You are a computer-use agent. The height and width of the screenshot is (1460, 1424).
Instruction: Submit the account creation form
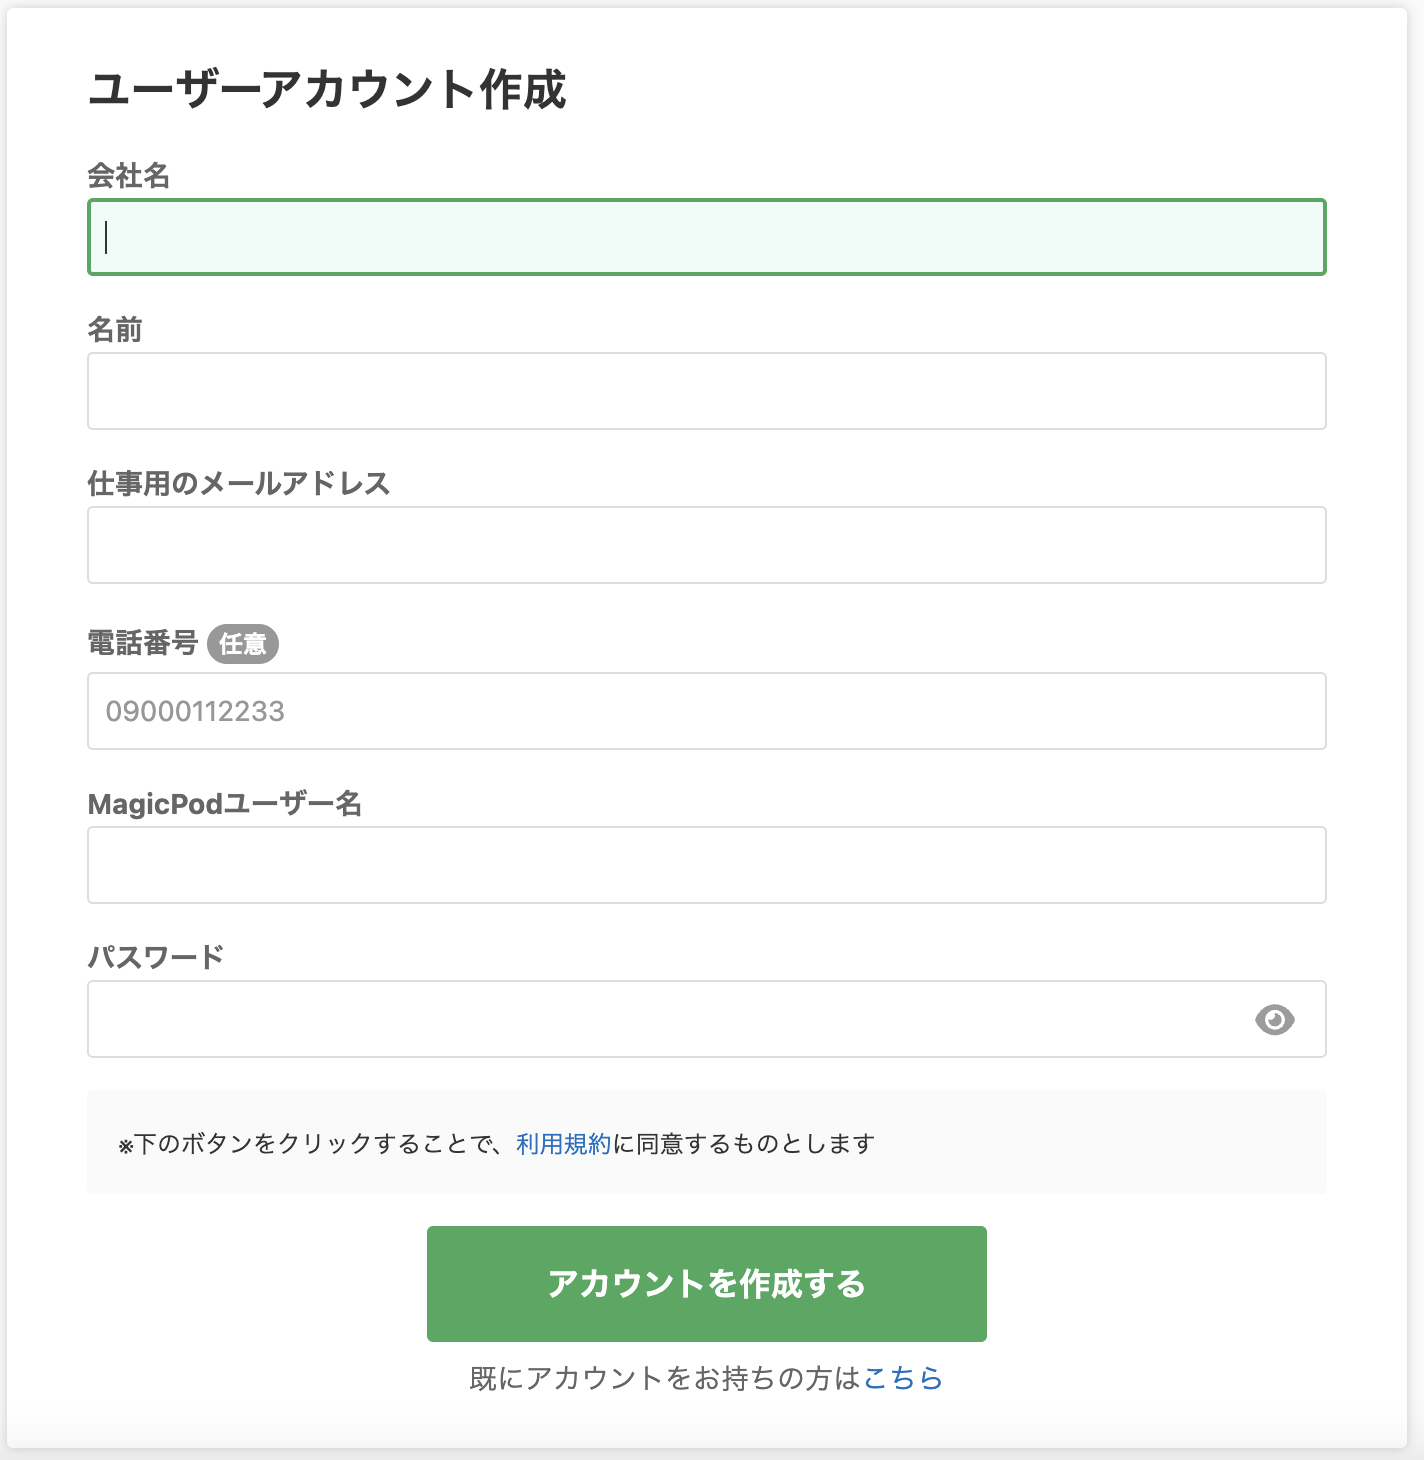(706, 1283)
